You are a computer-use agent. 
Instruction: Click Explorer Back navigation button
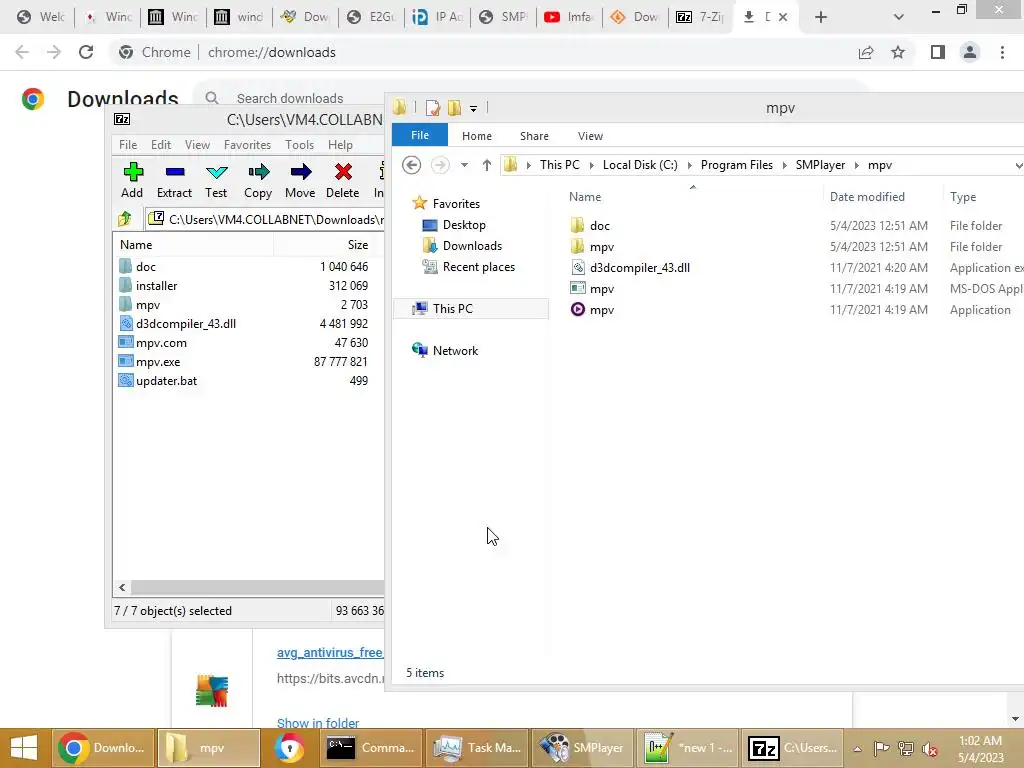click(411, 165)
